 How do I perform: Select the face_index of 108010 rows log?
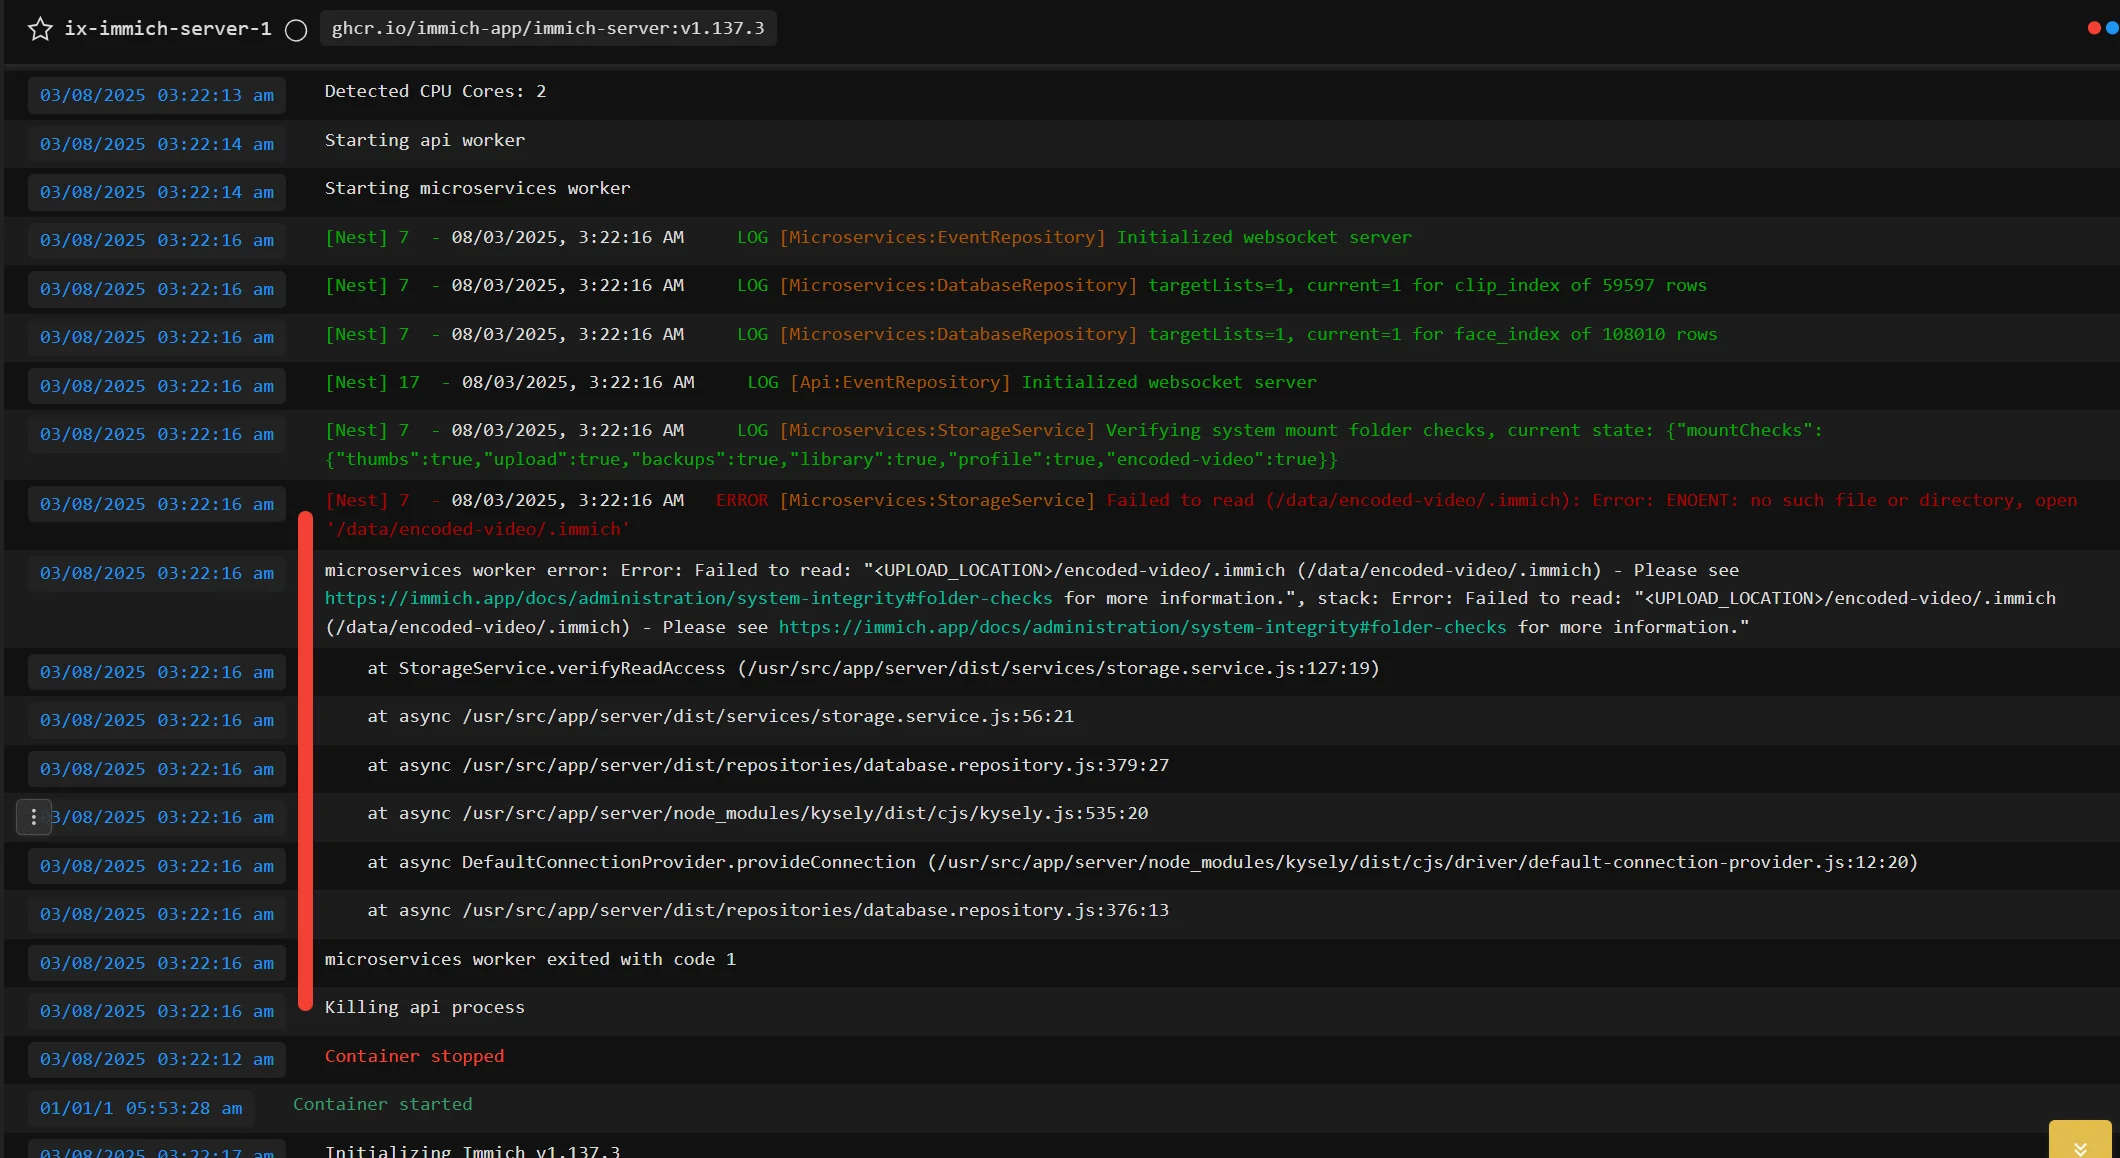coord(1021,334)
